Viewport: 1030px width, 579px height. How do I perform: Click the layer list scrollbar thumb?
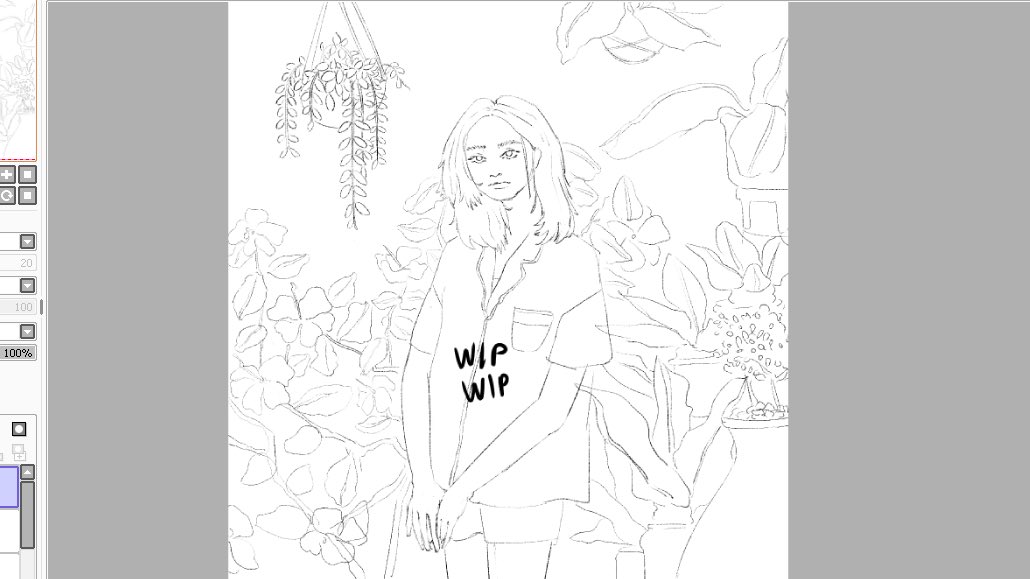click(28, 515)
